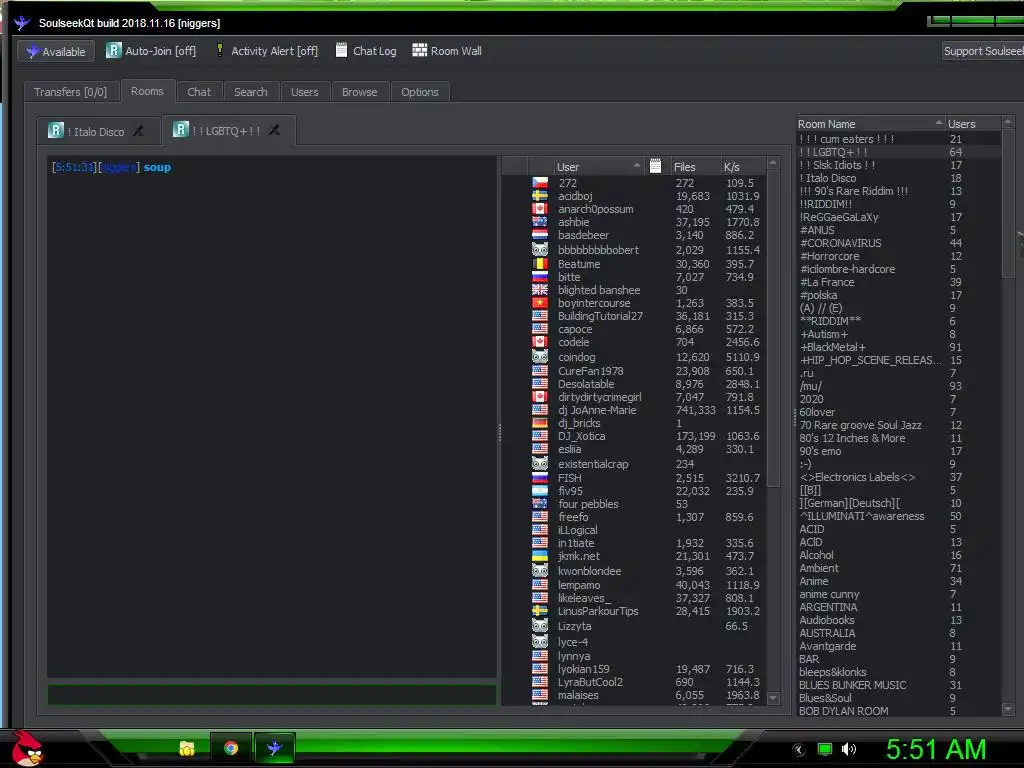Click owl icon next to Lizzyta
Viewport: 1024px width, 768px height.
(540, 626)
